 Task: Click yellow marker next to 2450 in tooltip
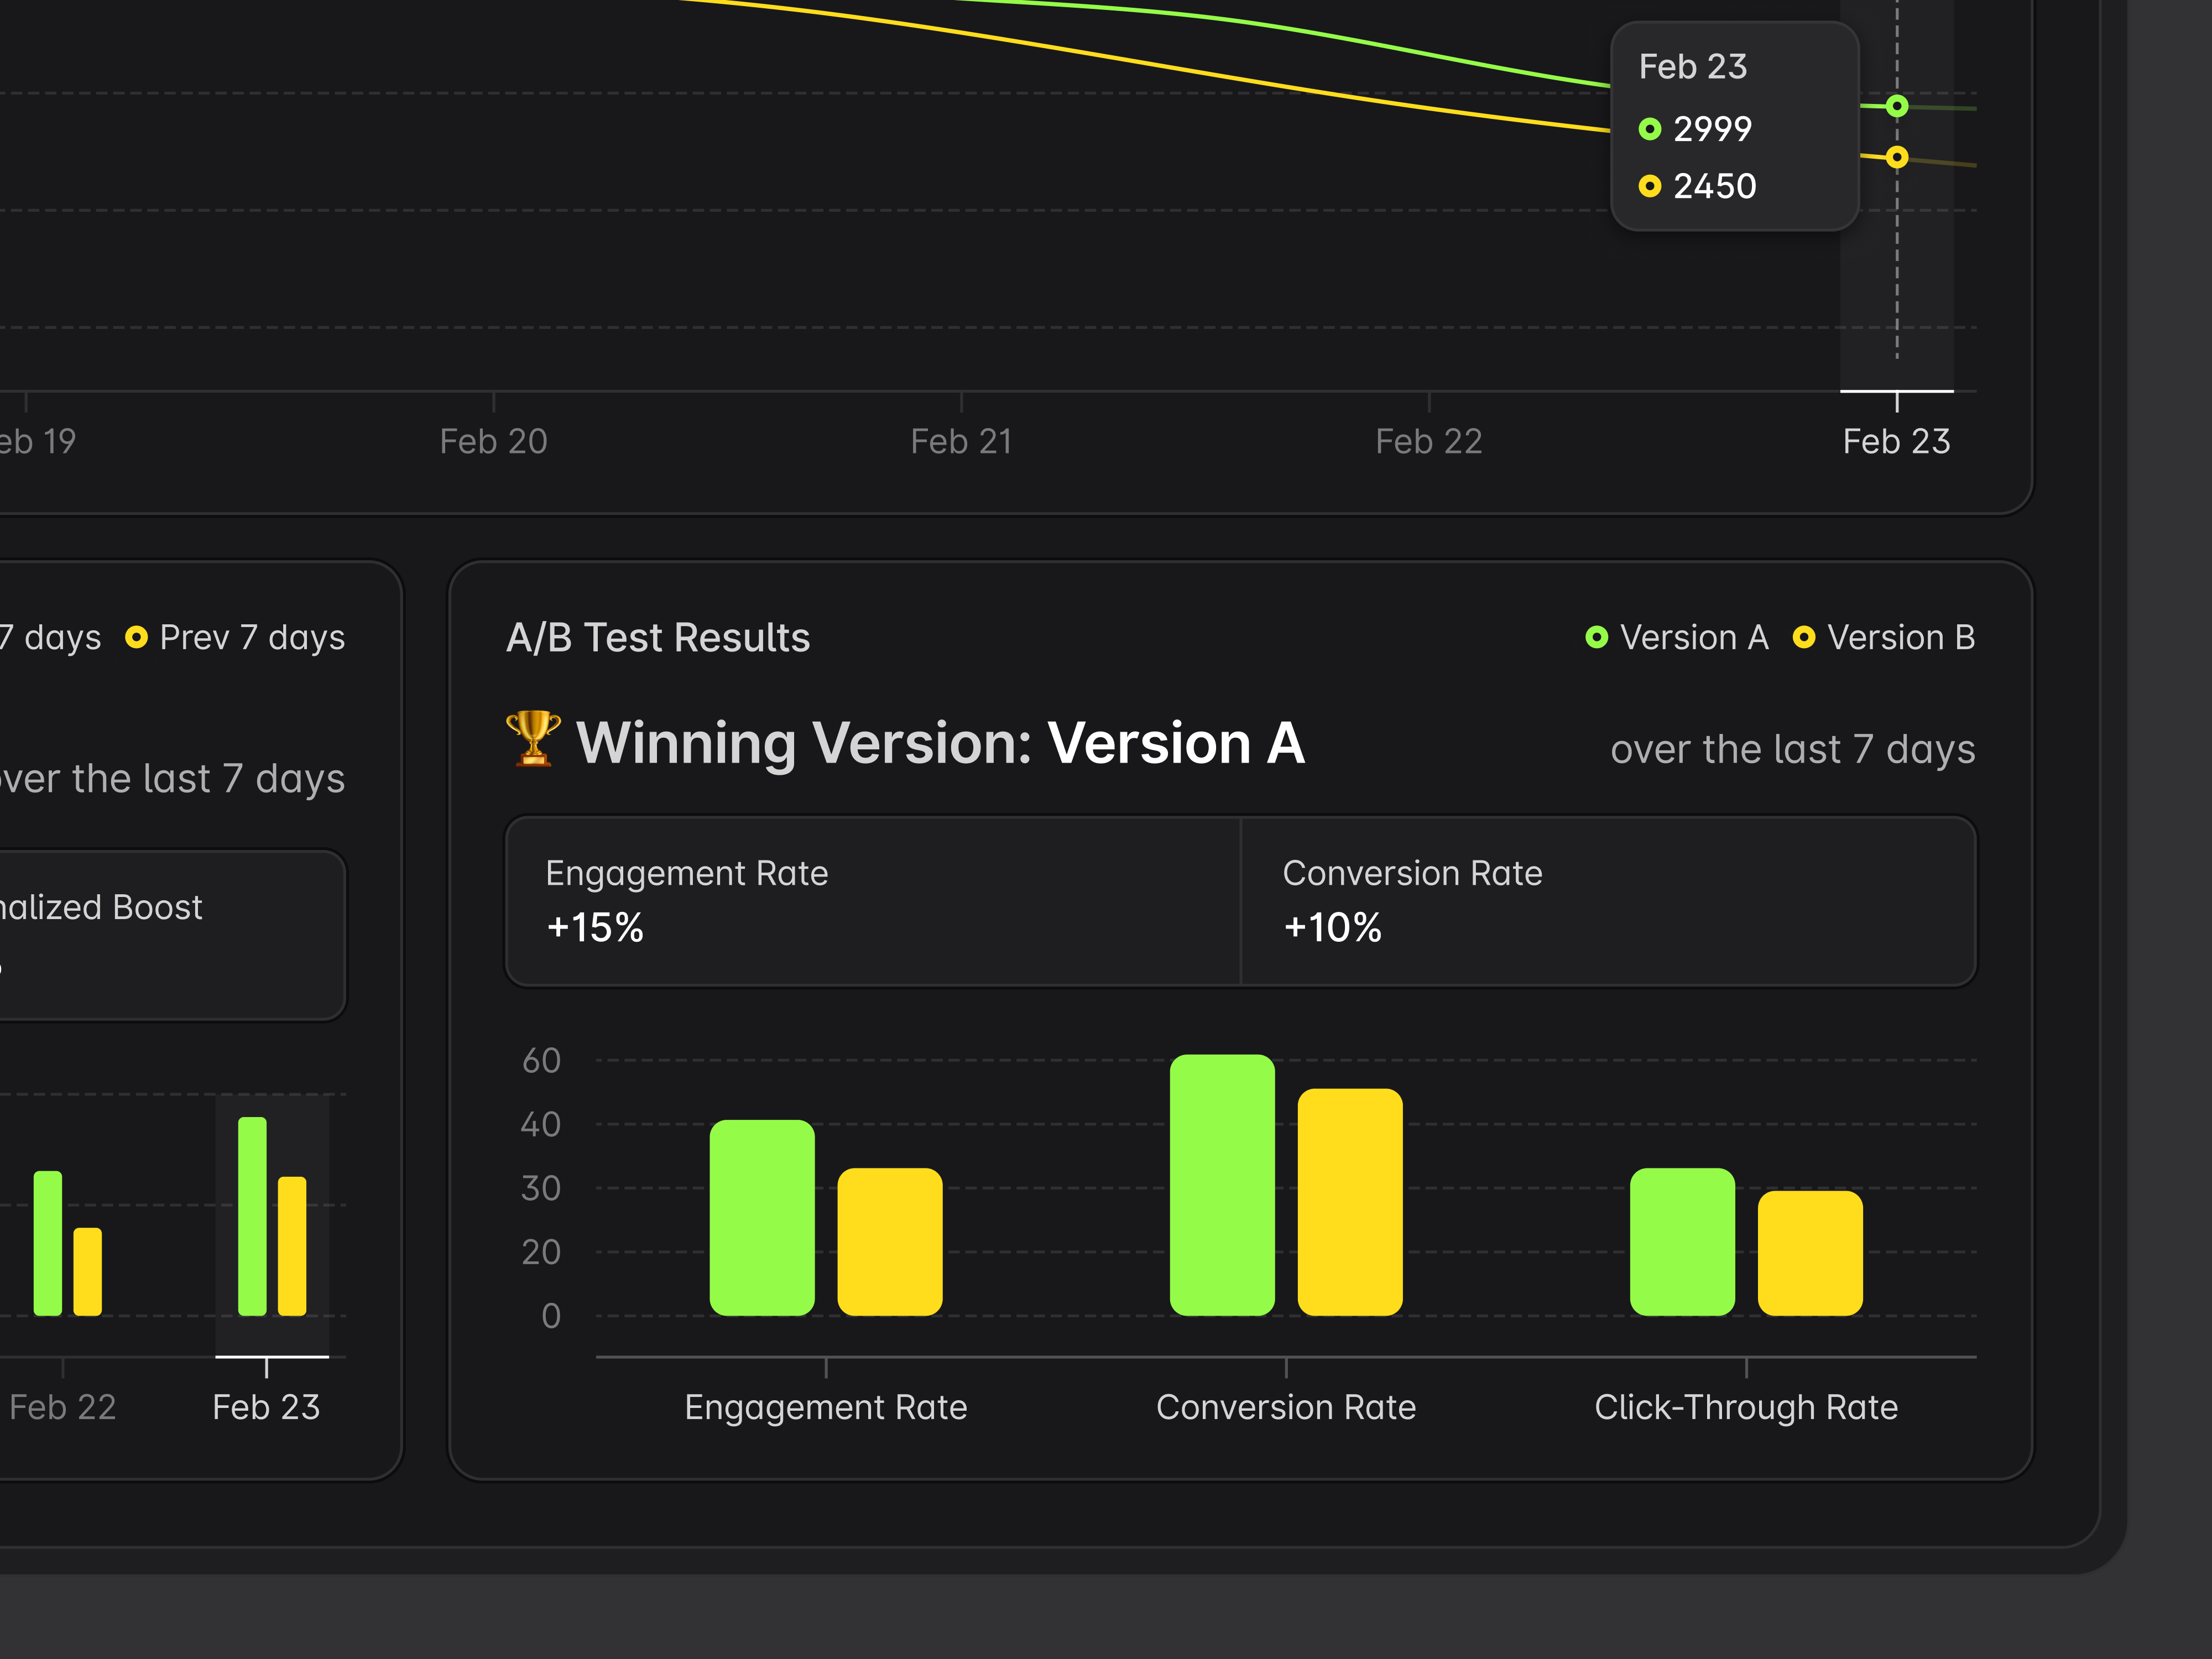point(1650,187)
